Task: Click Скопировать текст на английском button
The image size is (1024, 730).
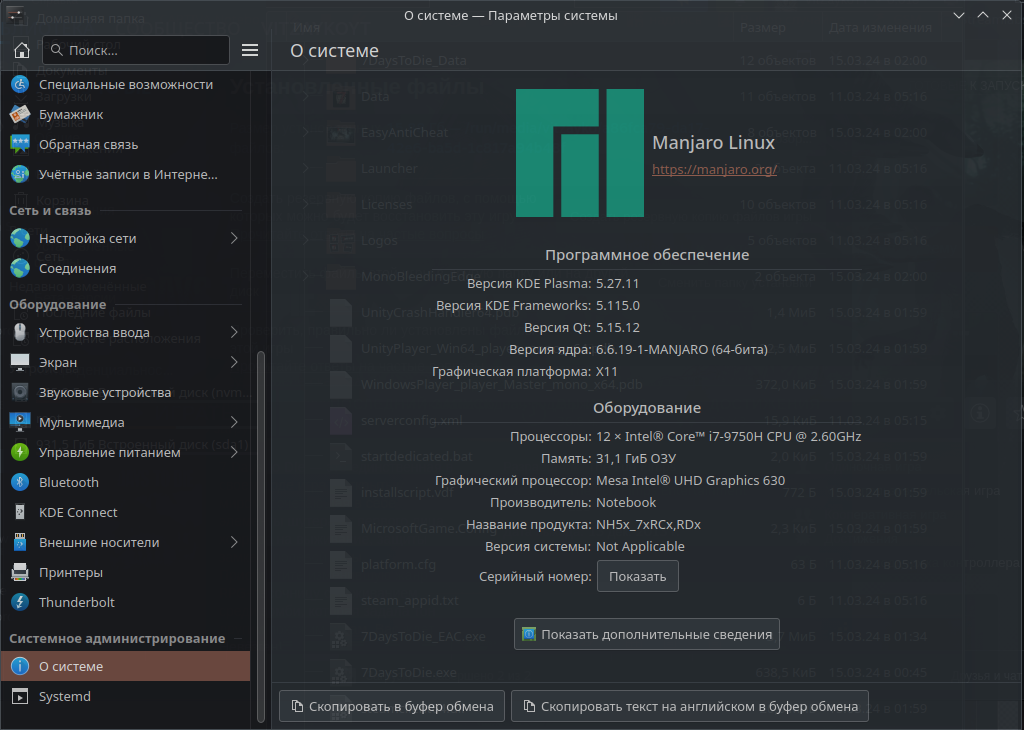Action: (x=690, y=706)
